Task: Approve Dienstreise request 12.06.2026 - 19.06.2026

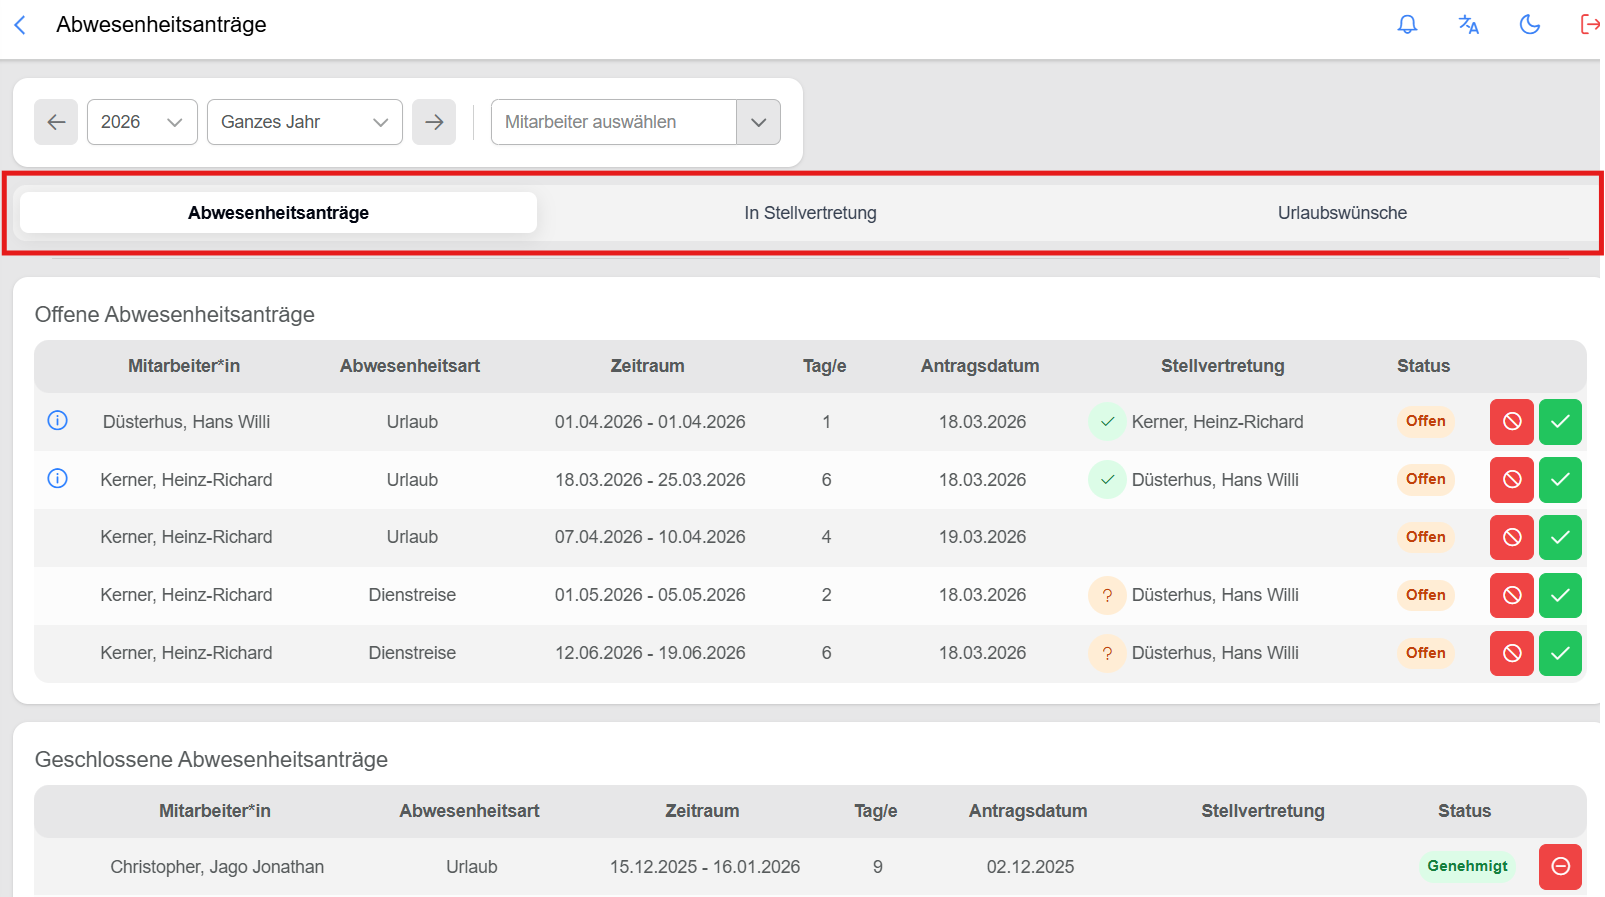Action: (1559, 654)
